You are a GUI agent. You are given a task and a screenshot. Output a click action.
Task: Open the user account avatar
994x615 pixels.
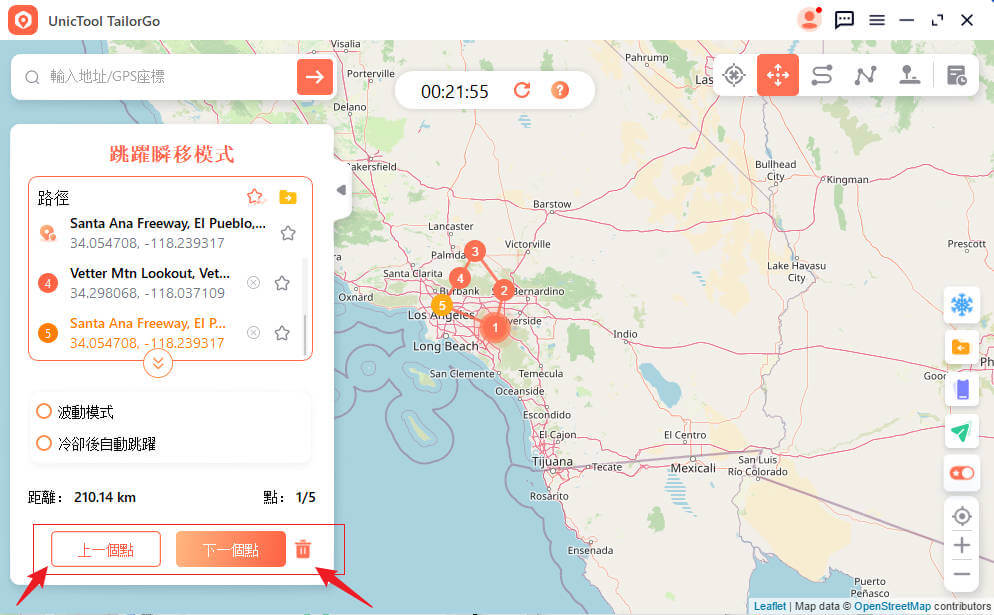809,20
